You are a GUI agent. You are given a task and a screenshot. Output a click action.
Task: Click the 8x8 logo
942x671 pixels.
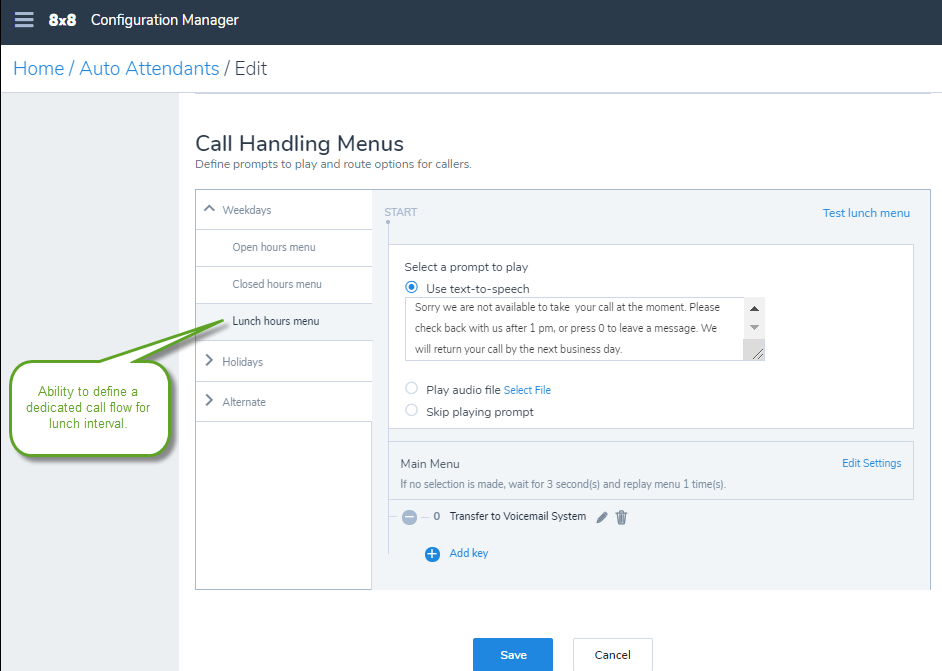click(62, 20)
